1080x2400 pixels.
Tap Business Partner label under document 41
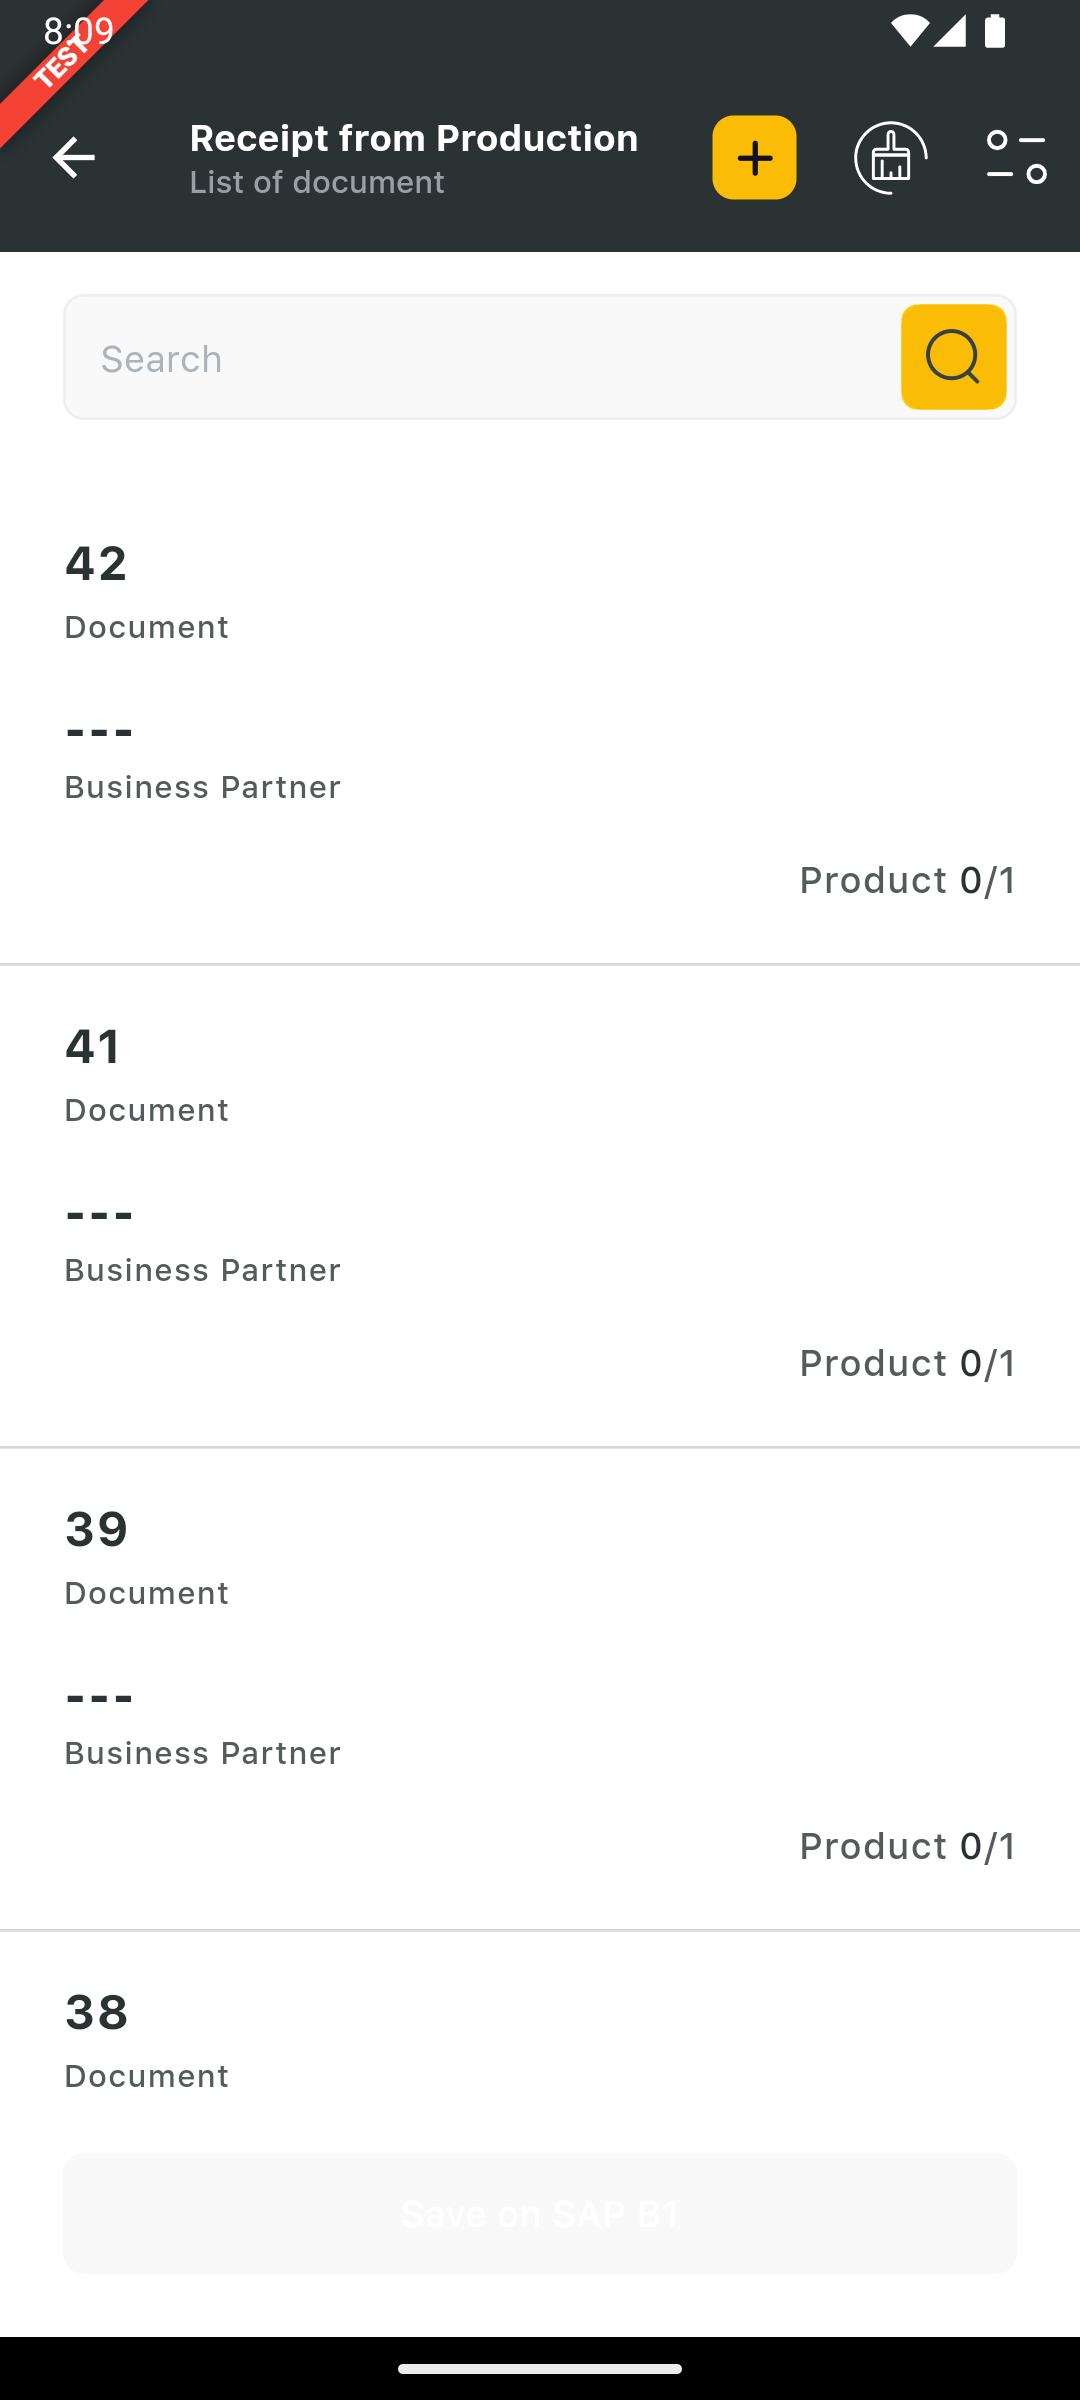pos(203,1271)
